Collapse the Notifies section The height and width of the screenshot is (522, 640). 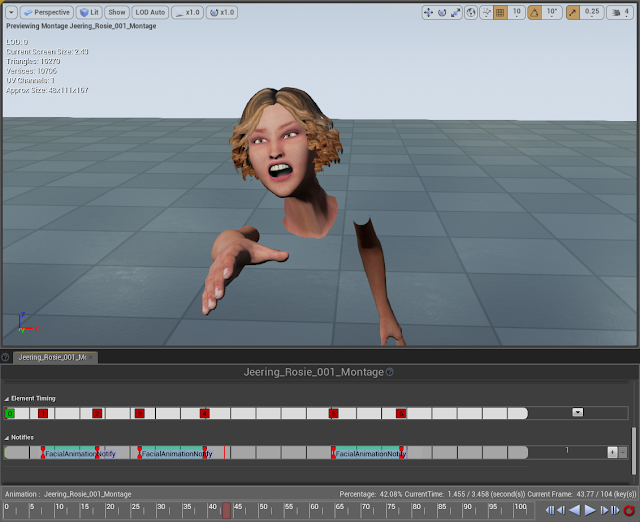click(6, 437)
